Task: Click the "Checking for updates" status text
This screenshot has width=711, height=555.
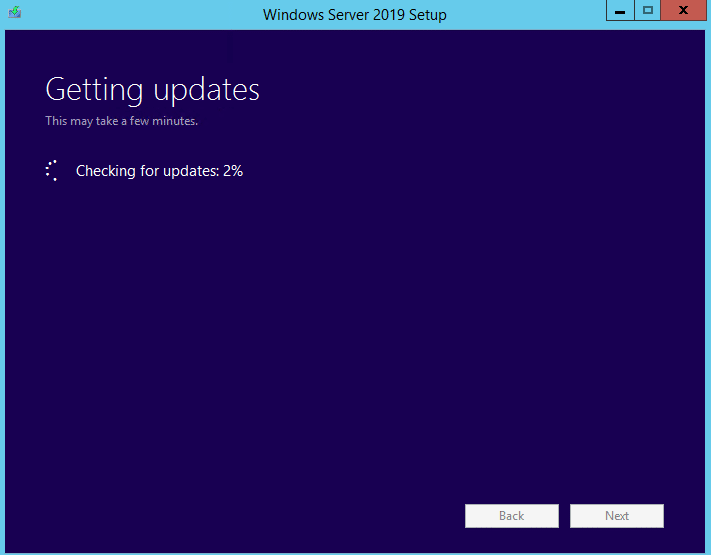Action: 146,171
